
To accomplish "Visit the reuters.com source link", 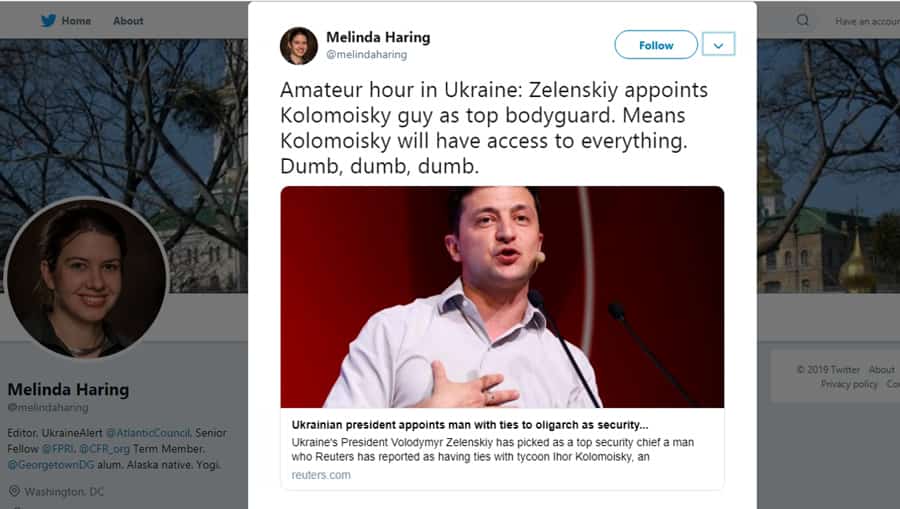I will pyautogui.click(x=321, y=475).
